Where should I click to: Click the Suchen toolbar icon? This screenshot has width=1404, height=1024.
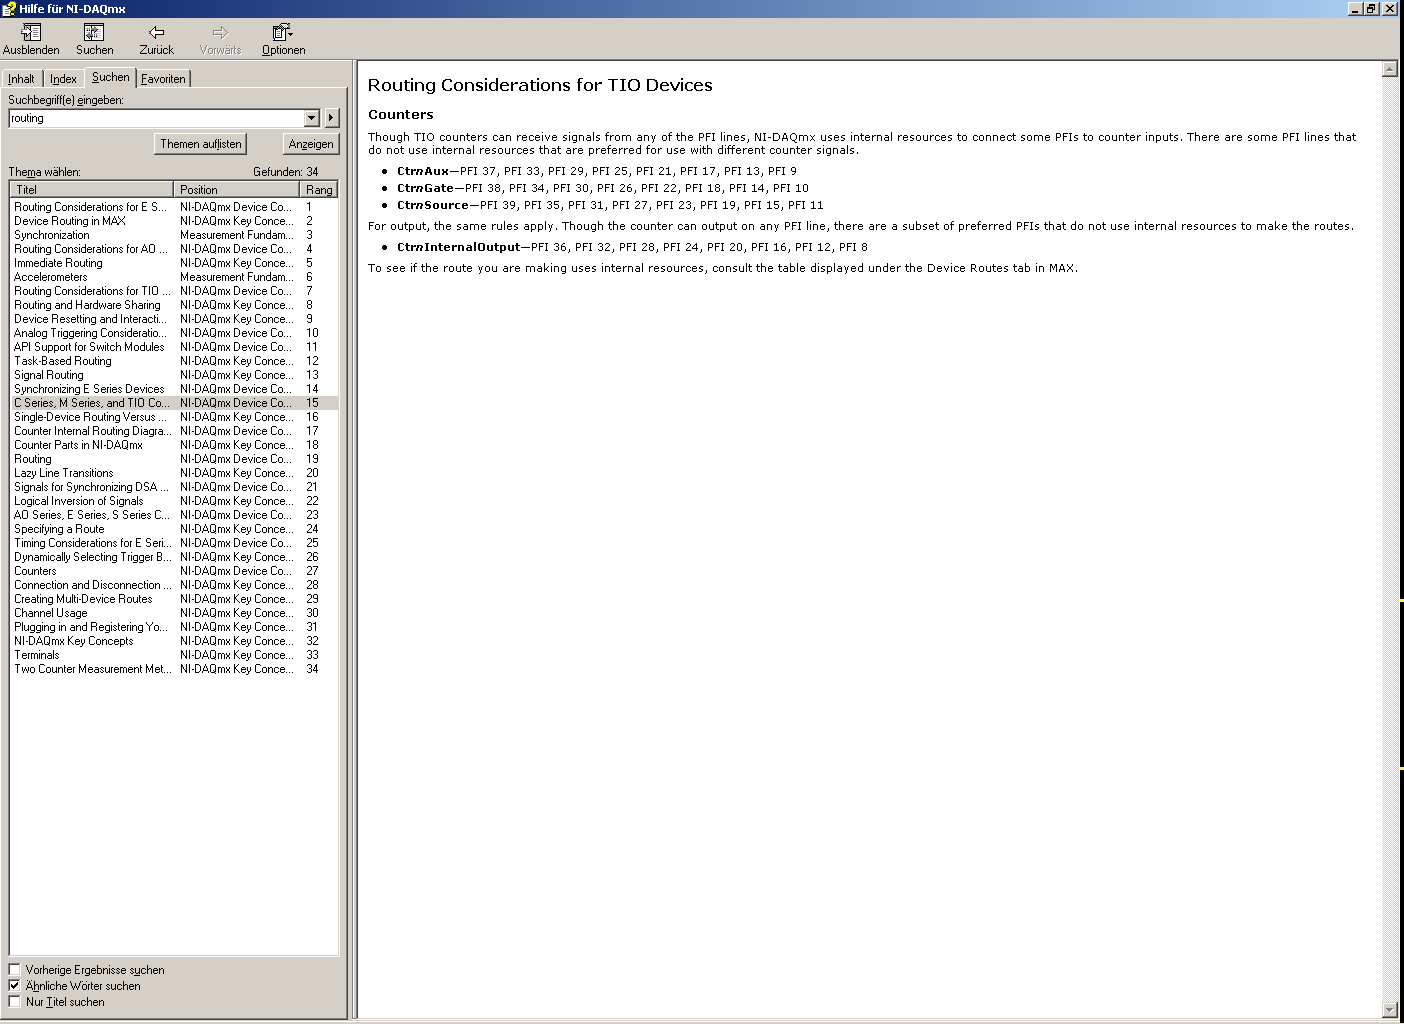pos(94,39)
